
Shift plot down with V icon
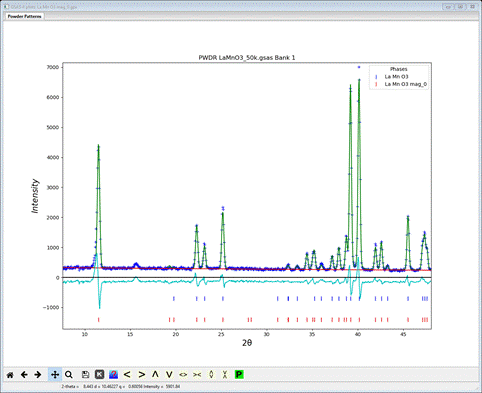(x=169, y=375)
